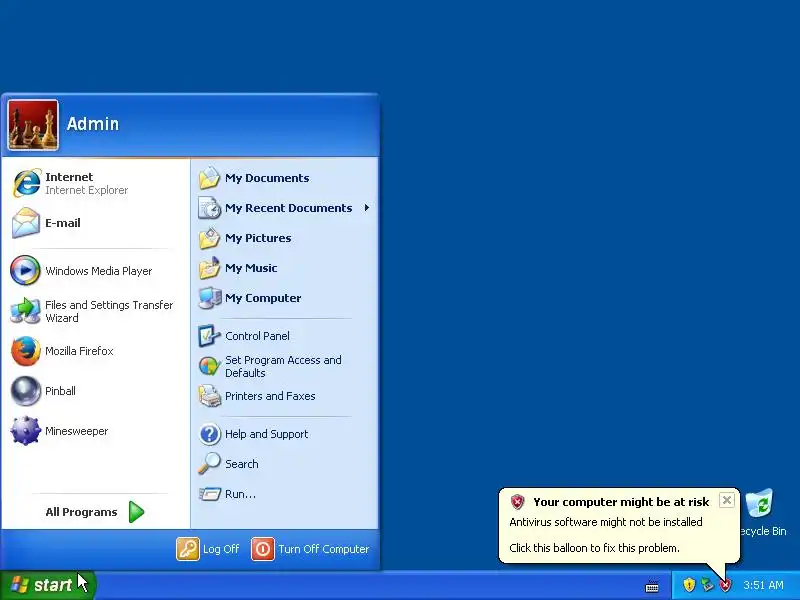Choose the Help and Support label
Viewport: 800px width, 600px height.
[x=266, y=434]
